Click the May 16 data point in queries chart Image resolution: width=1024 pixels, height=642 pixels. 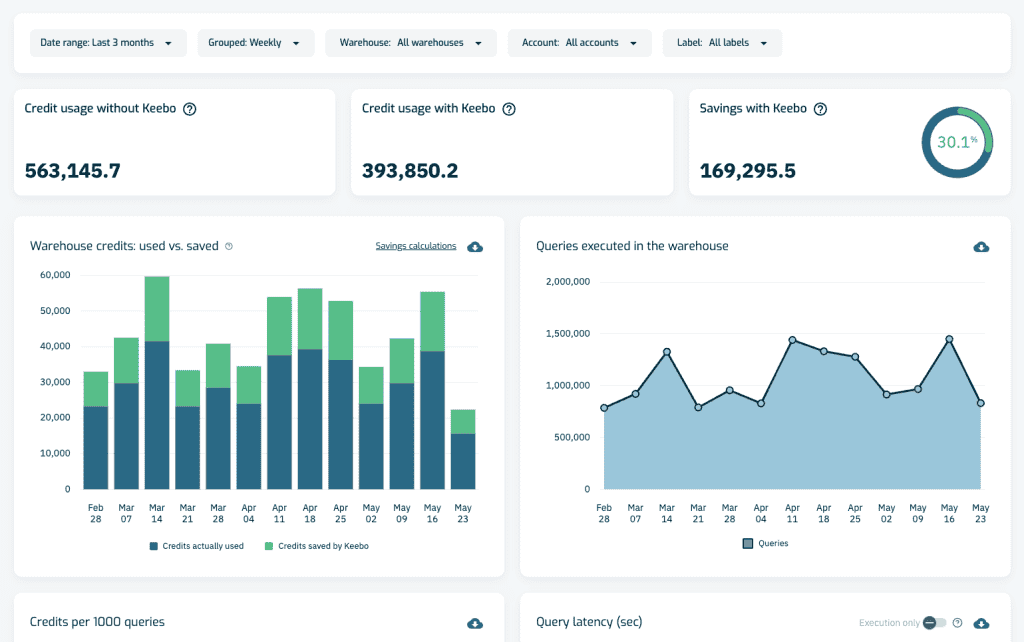pyautogui.click(x=949, y=339)
